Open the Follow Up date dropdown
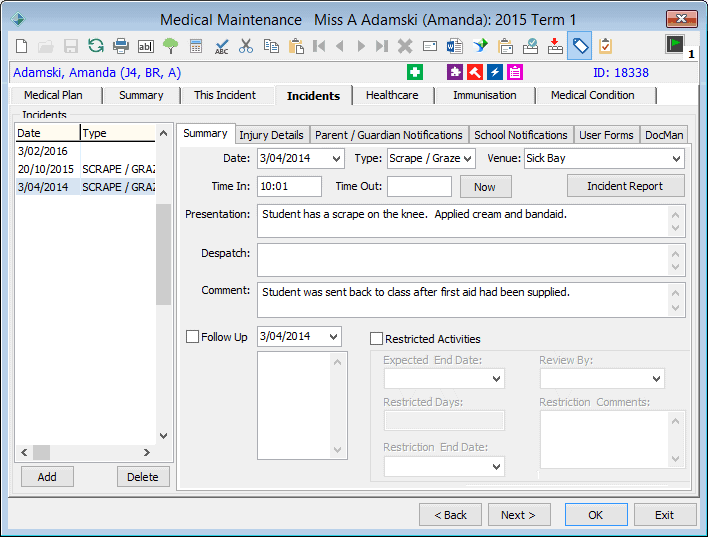Viewport: 708px width, 537px height. pos(333,336)
